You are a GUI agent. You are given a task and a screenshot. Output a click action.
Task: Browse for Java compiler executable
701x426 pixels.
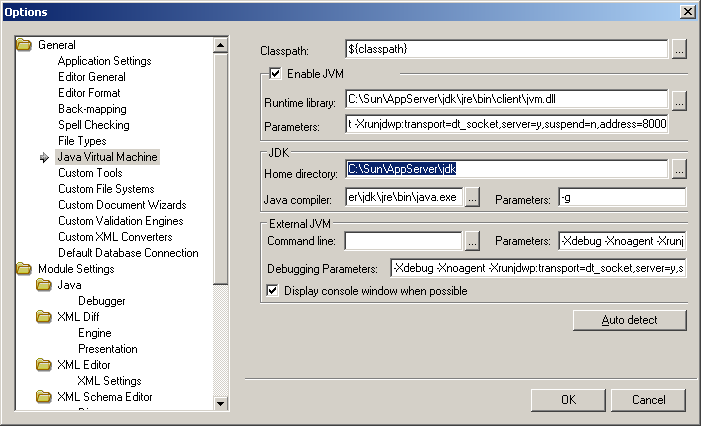tap(472, 197)
